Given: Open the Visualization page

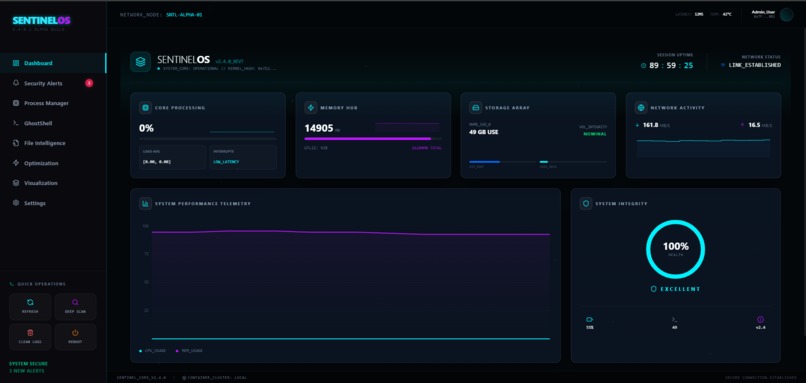Looking at the screenshot, I should point(53,183).
